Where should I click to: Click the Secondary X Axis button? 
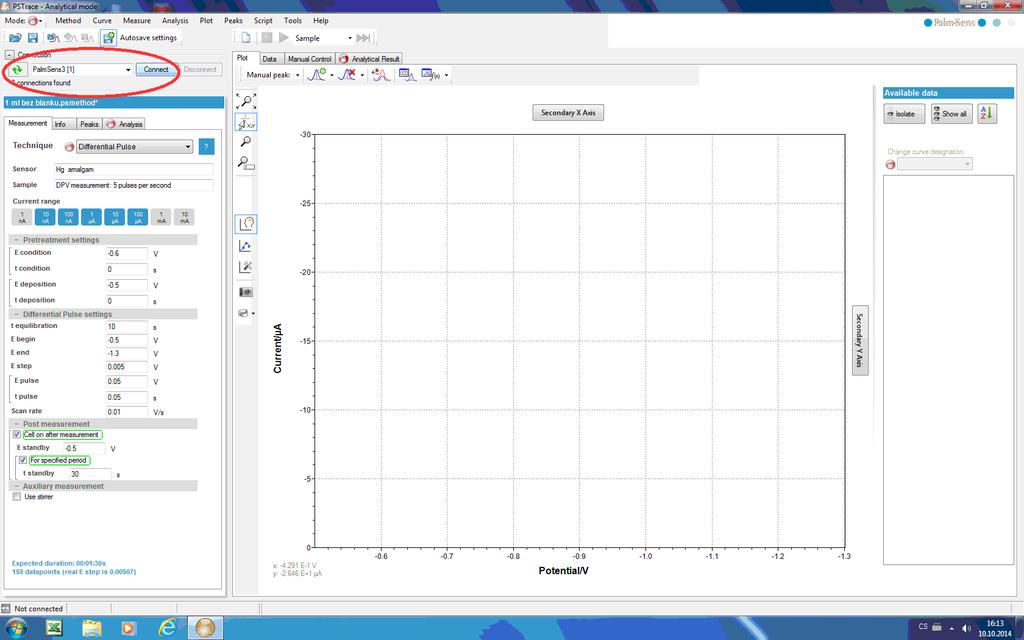pos(568,113)
